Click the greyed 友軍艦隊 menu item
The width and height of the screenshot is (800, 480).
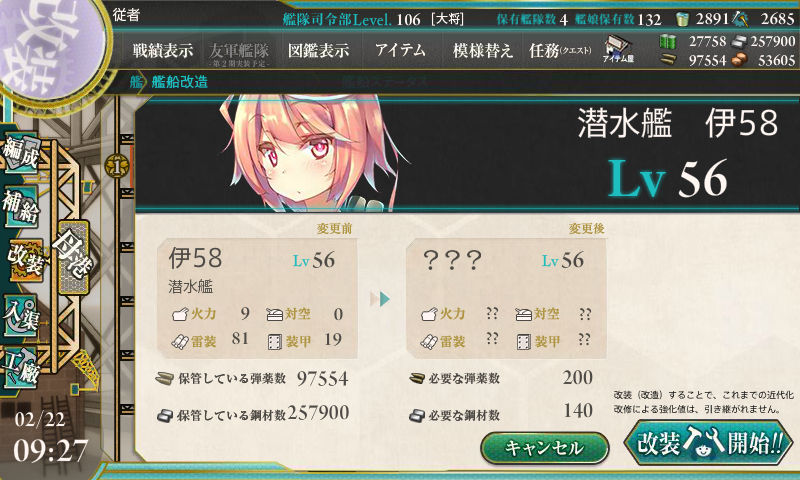(239, 53)
